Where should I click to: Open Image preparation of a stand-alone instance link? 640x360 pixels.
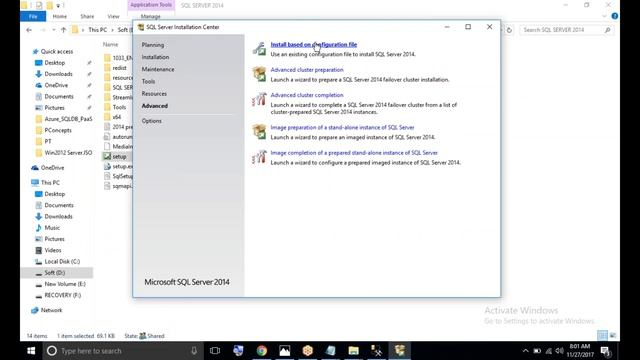[342, 127]
